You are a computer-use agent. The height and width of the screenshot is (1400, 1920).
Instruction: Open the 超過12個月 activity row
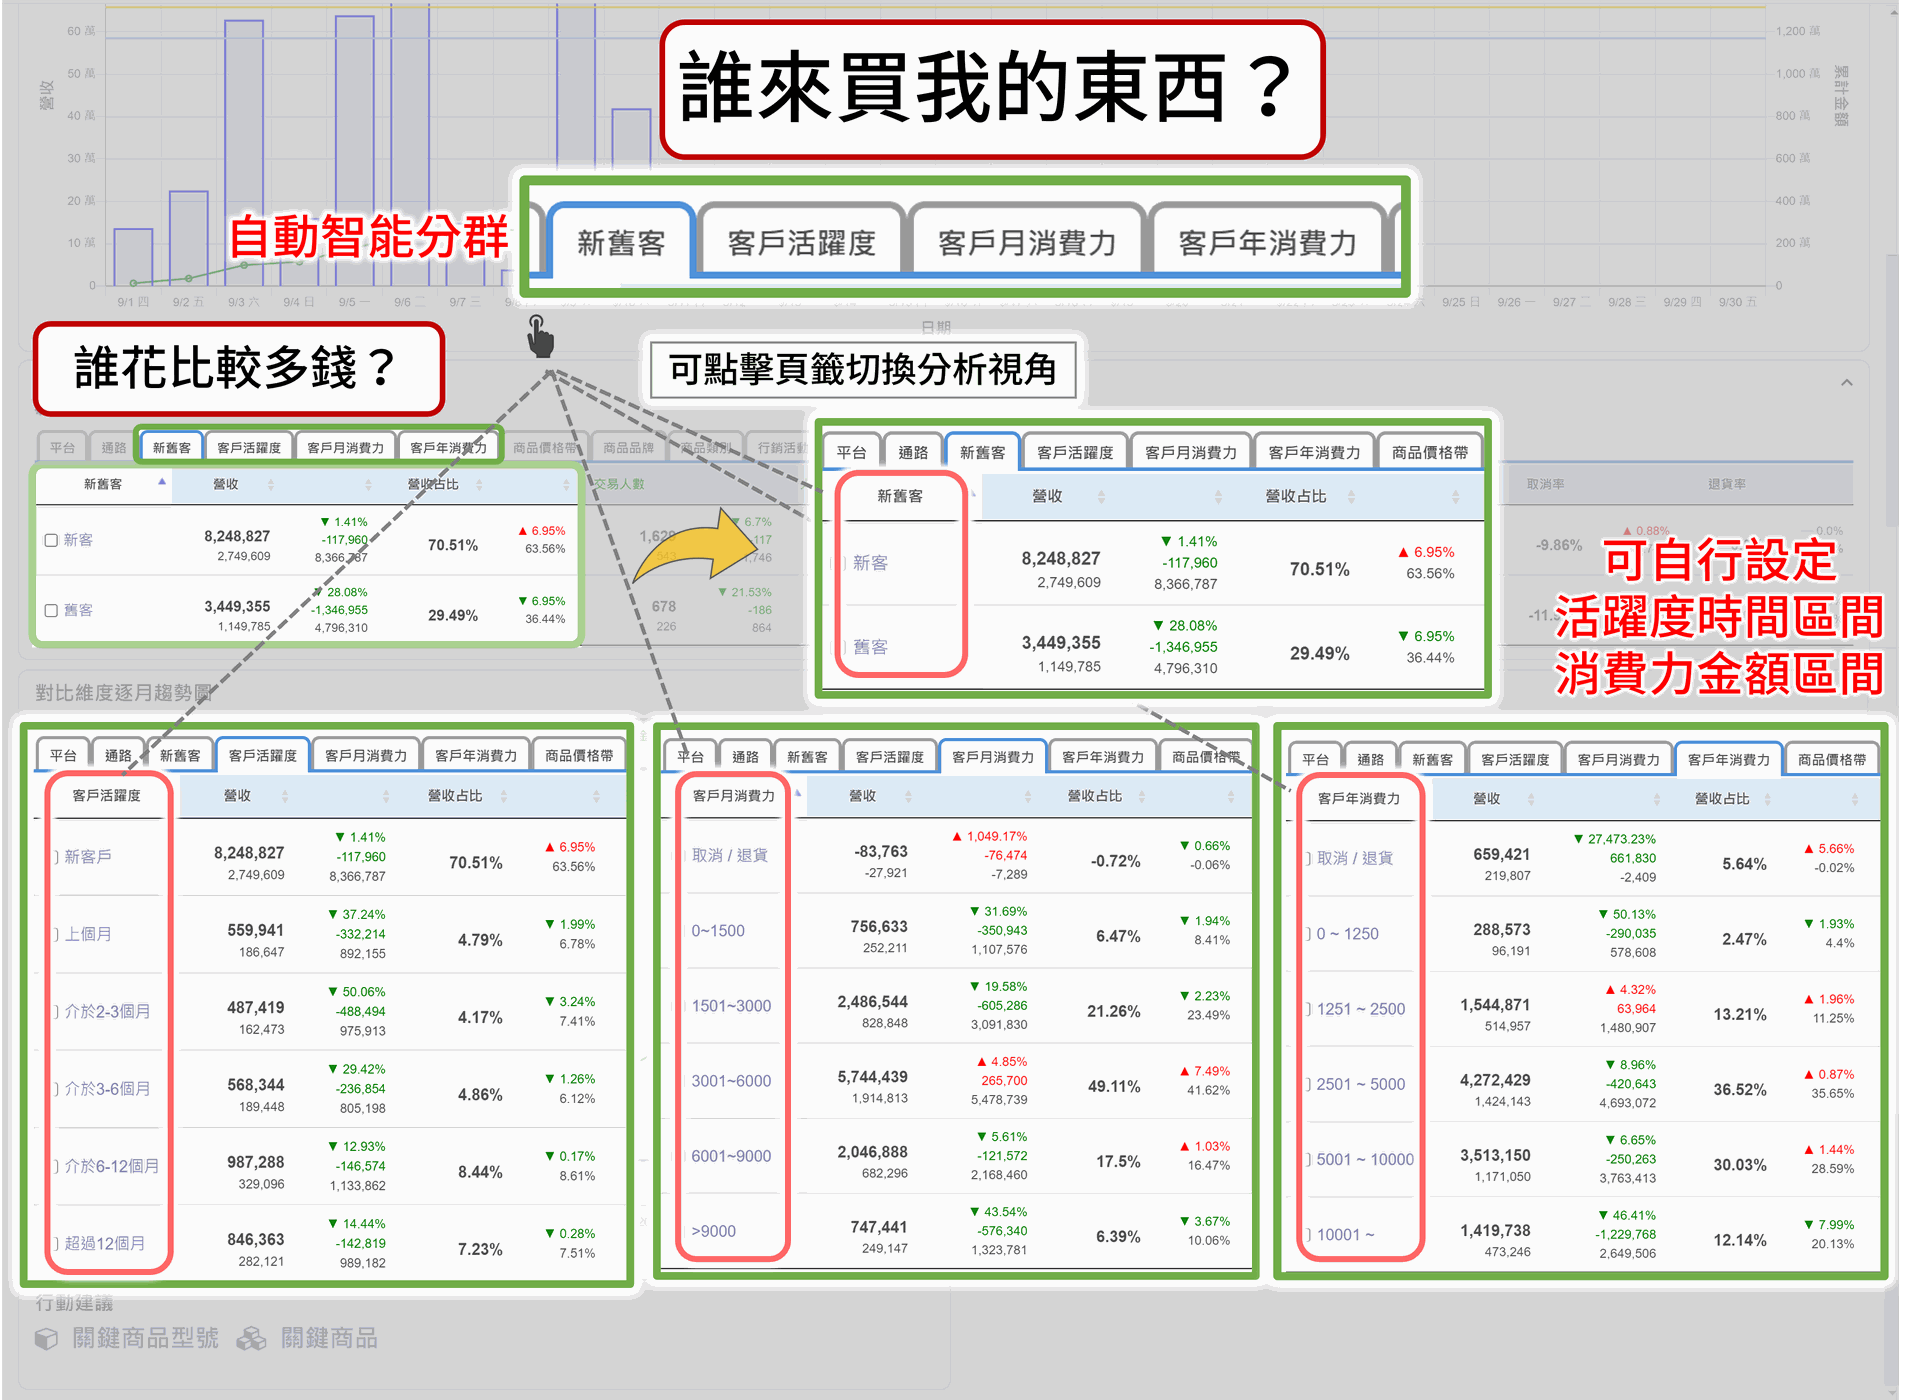104,1243
